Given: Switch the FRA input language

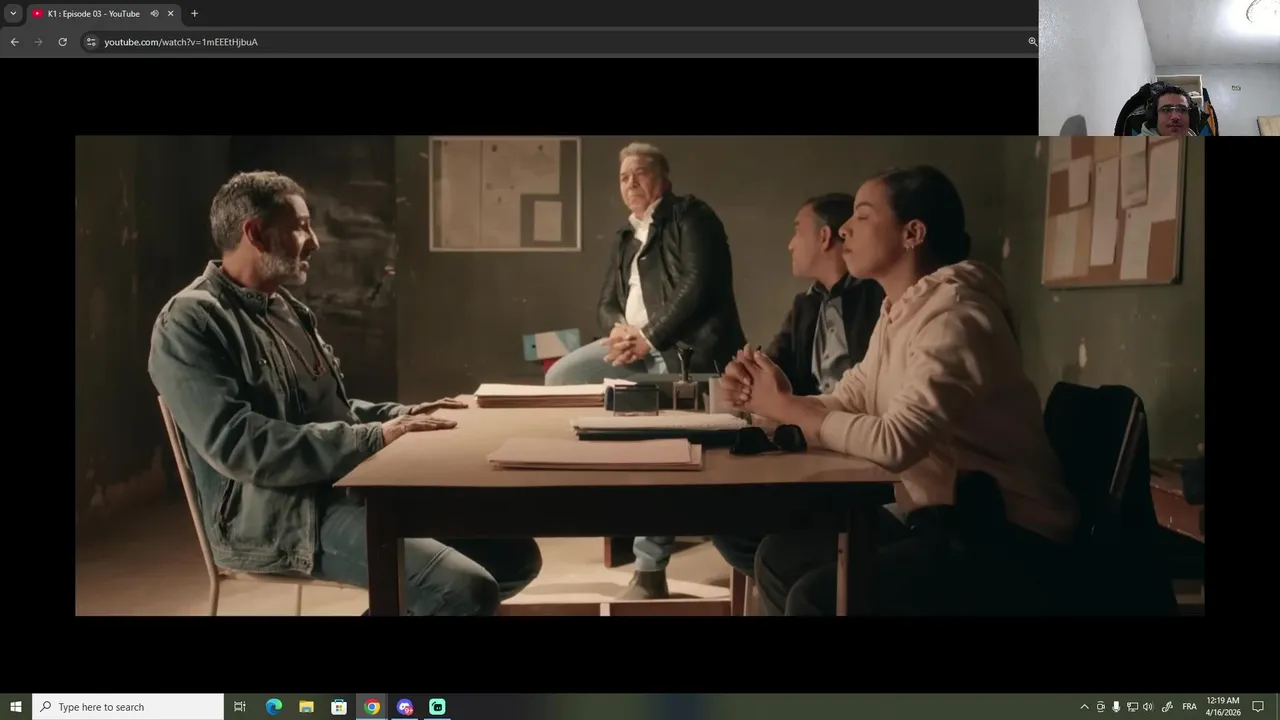Looking at the screenshot, I should [x=1190, y=707].
